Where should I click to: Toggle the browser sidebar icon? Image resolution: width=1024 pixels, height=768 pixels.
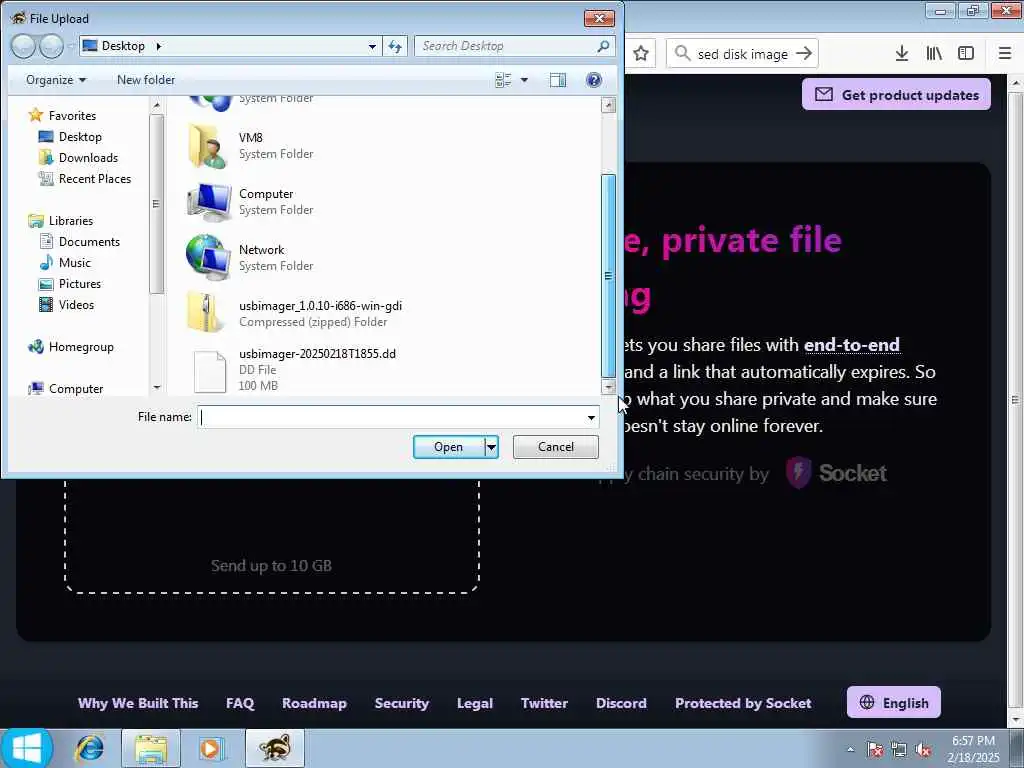pyautogui.click(x=966, y=54)
